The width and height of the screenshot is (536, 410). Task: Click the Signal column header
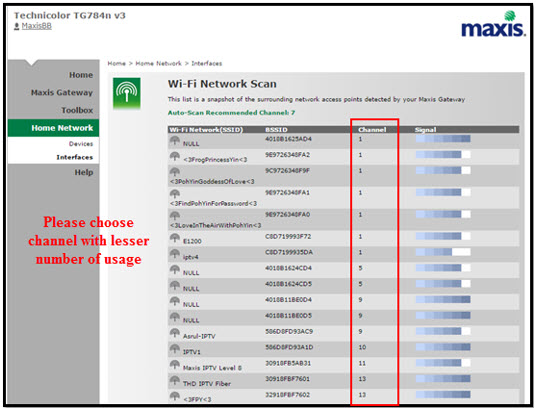(425, 130)
